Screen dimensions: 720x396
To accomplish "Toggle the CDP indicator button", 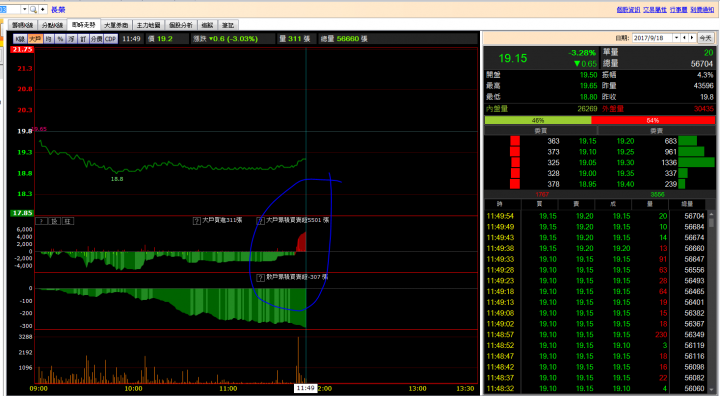I will coord(111,39).
